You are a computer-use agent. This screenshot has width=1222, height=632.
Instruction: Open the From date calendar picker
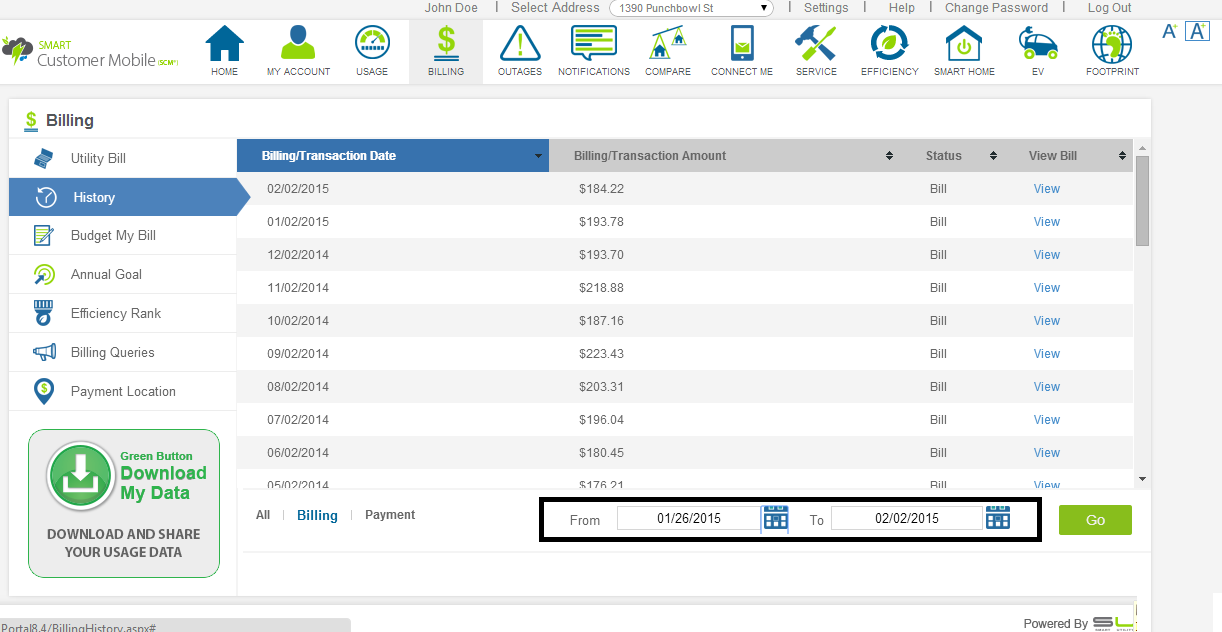(776, 518)
